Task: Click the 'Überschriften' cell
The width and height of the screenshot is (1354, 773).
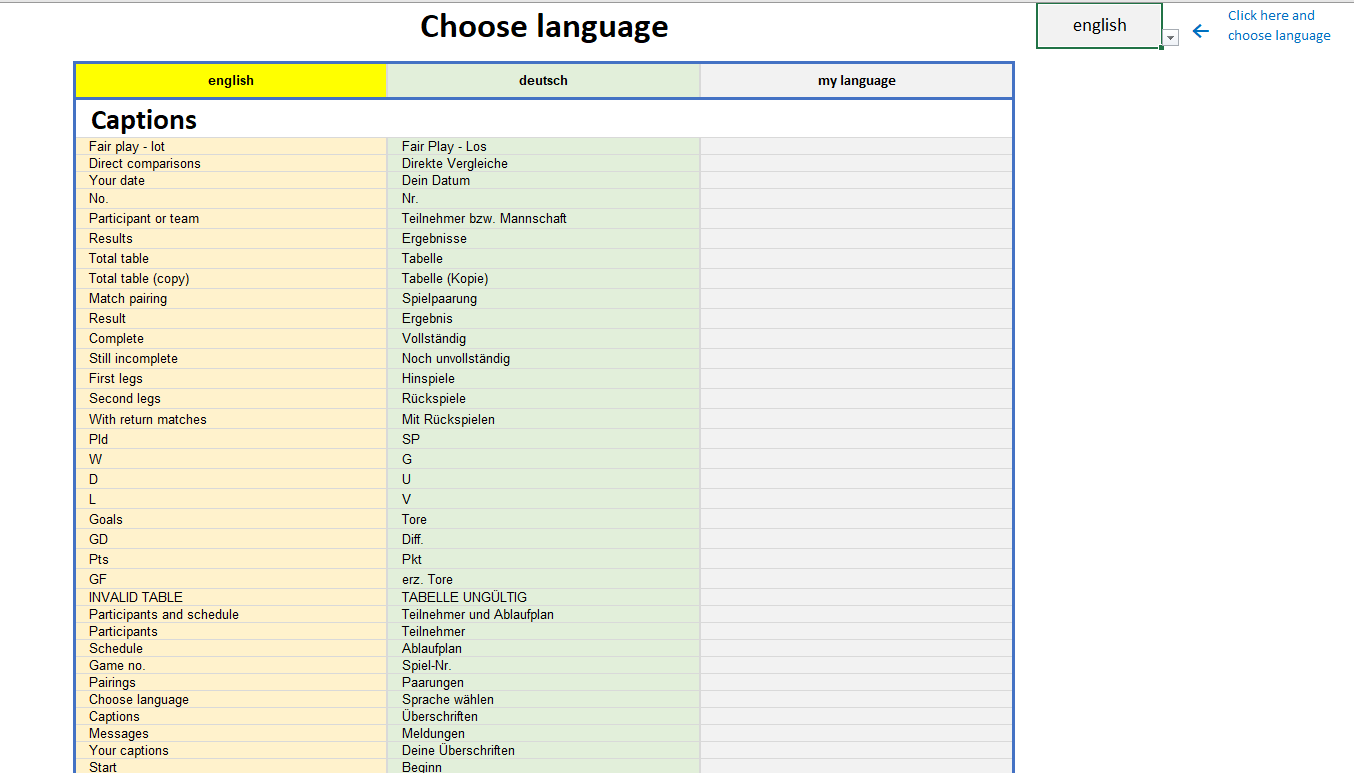Action: pyautogui.click(x=543, y=716)
